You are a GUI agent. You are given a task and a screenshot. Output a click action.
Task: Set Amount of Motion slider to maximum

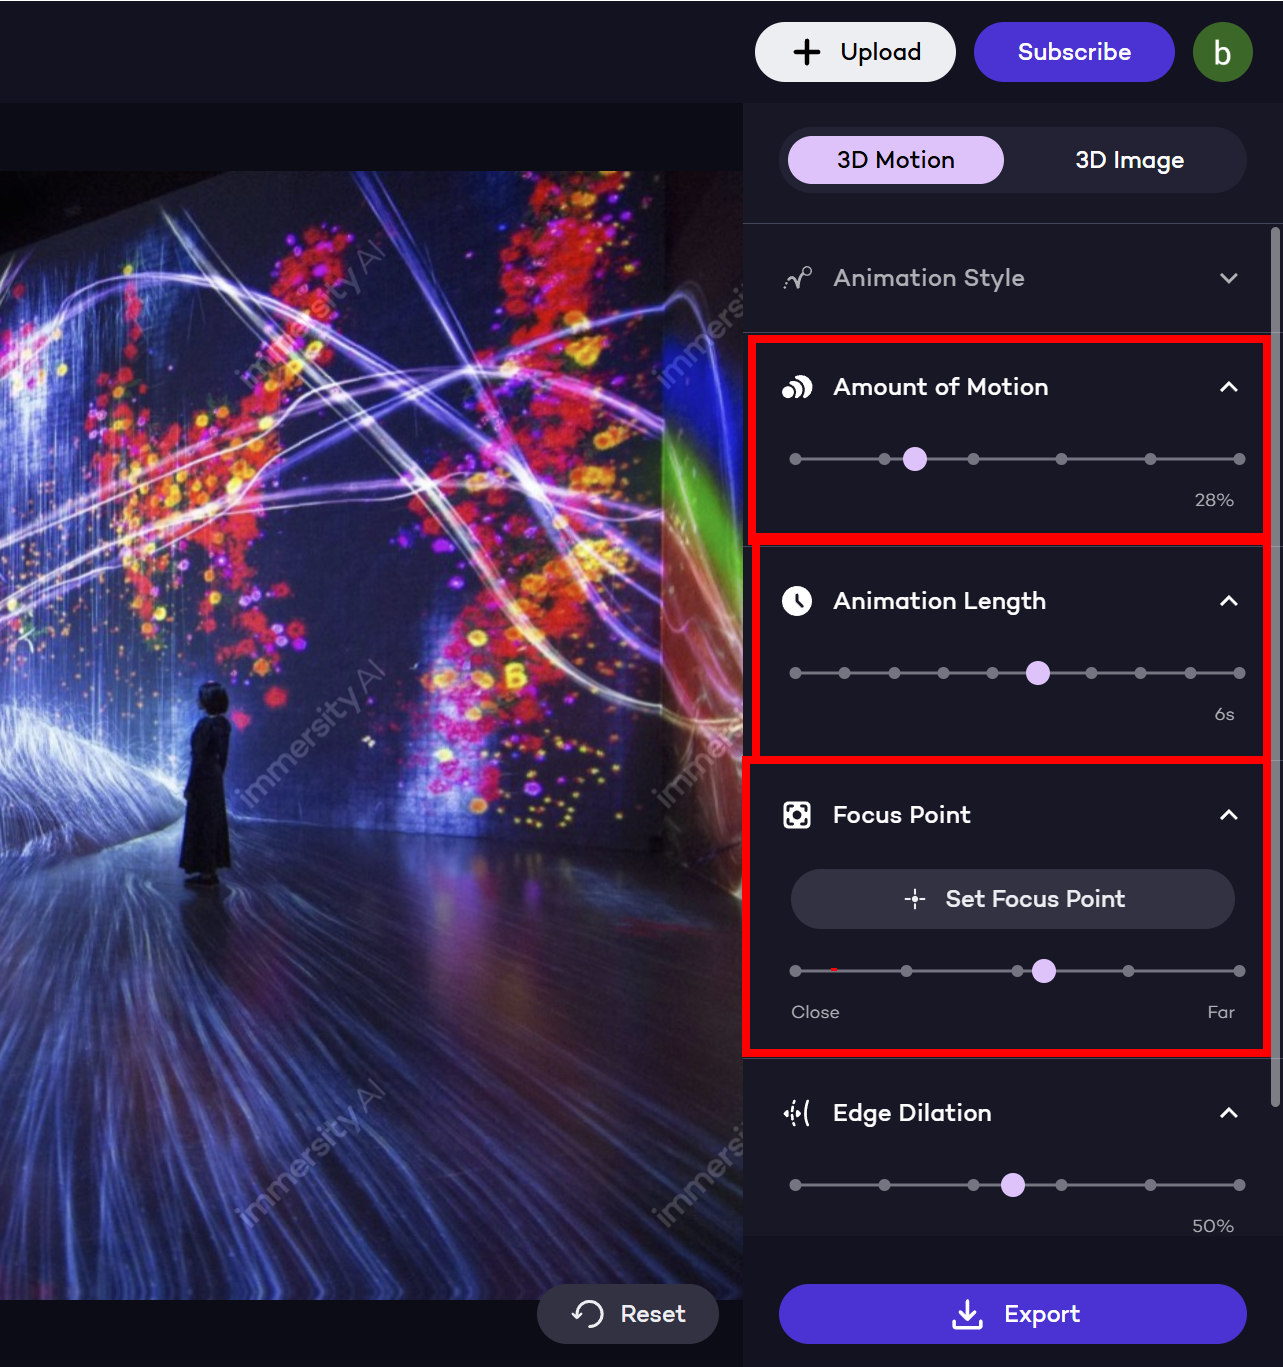click(1239, 459)
